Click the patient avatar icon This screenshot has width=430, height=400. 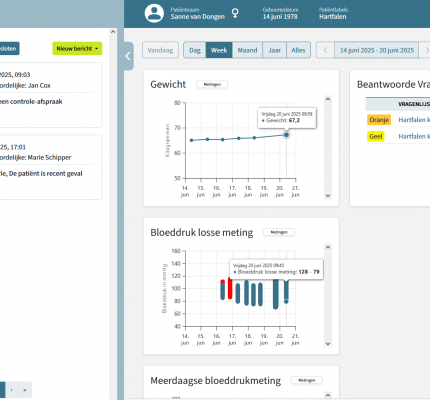pyautogui.click(x=154, y=13)
